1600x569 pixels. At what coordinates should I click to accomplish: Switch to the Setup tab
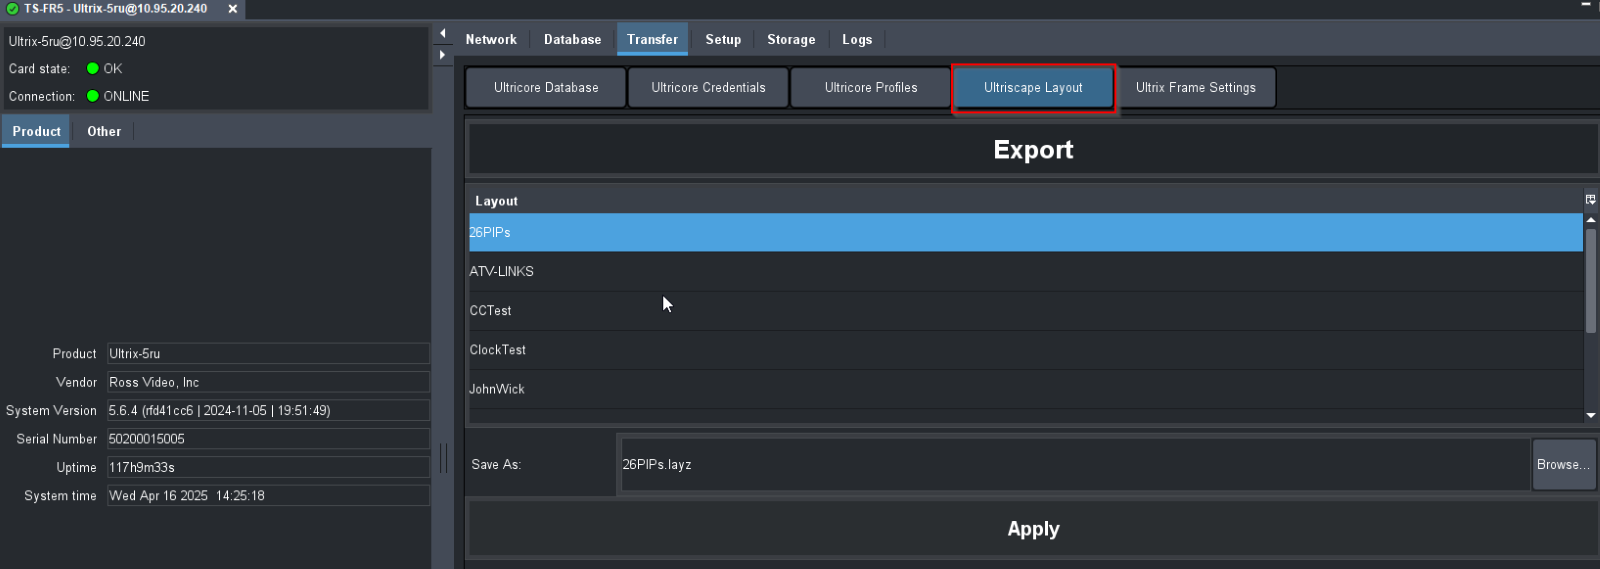[x=723, y=39]
